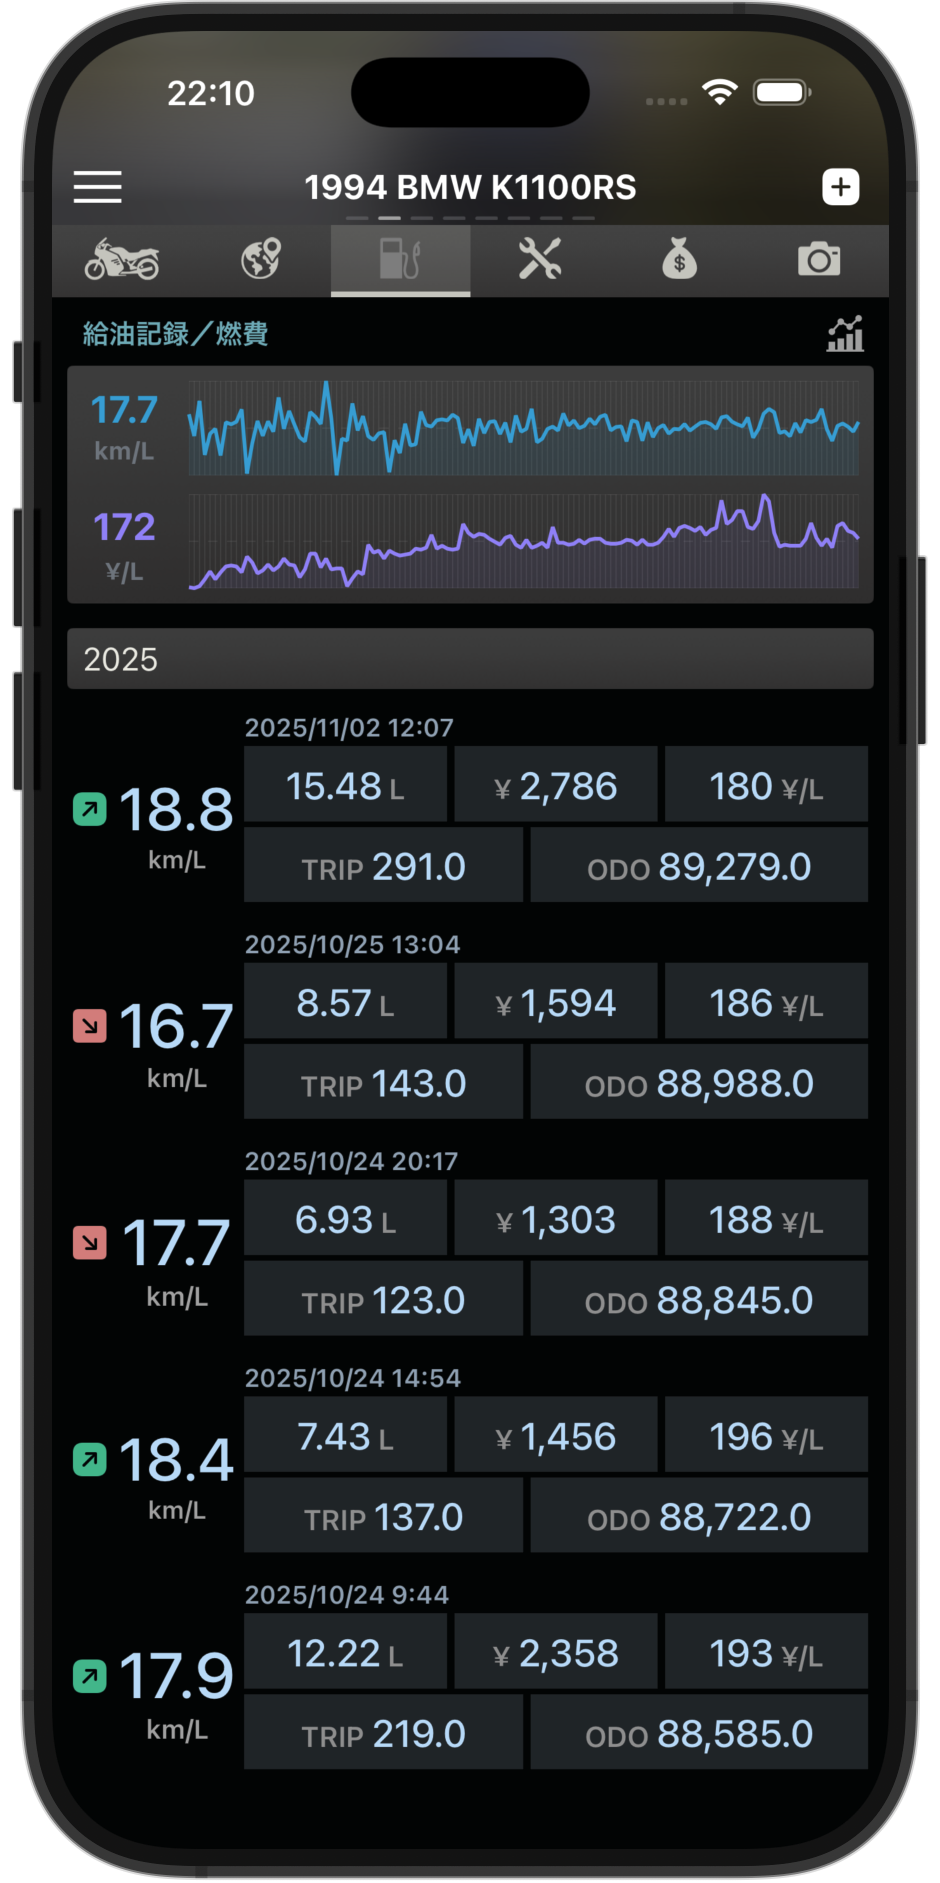Select the TRIP 137.0 distance cell
Viewport: 940px width, 1883px height.
[x=383, y=1518]
